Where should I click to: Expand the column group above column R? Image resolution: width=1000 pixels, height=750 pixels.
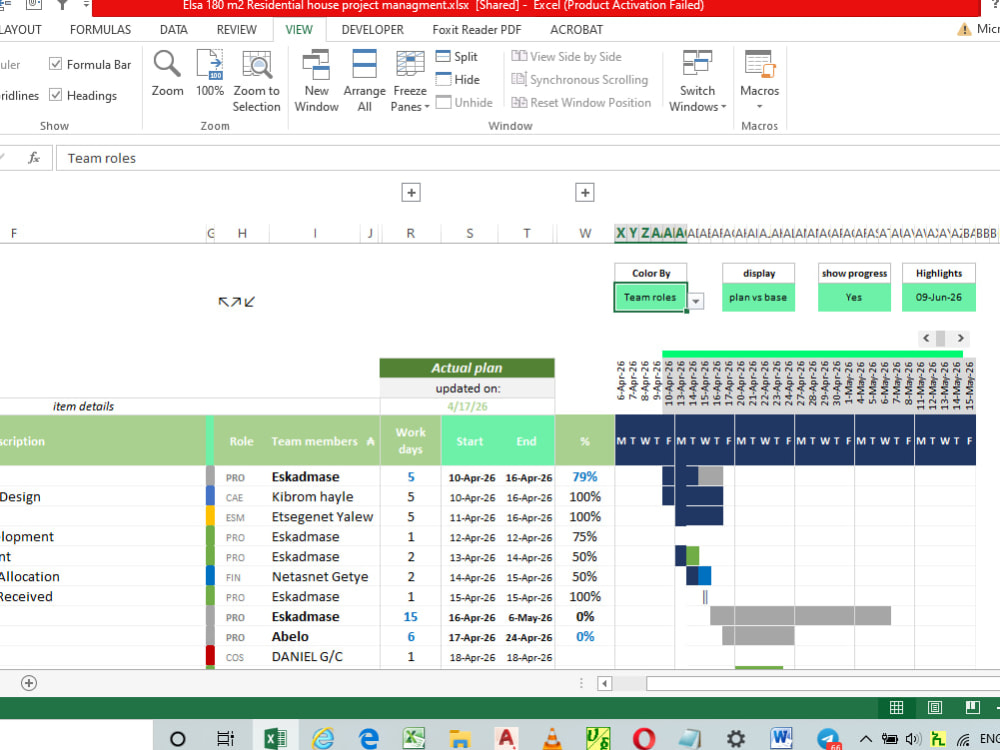[411, 193]
